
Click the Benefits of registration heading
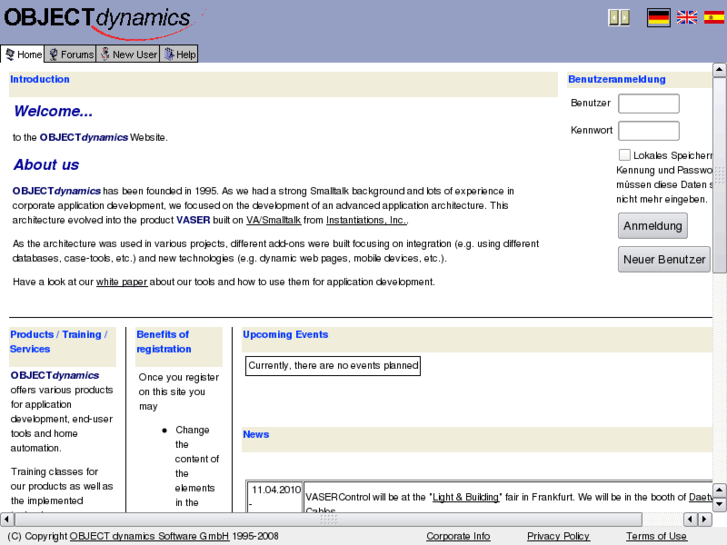[164, 342]
